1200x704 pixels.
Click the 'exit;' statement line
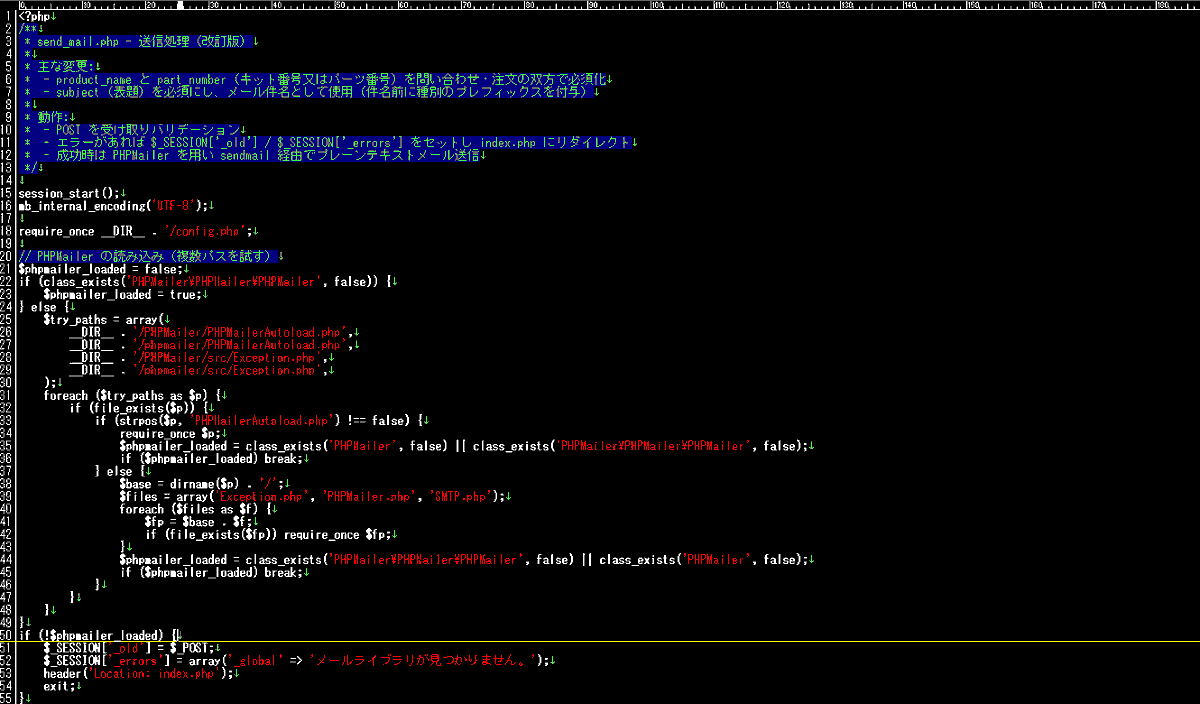tap(62, 686)
